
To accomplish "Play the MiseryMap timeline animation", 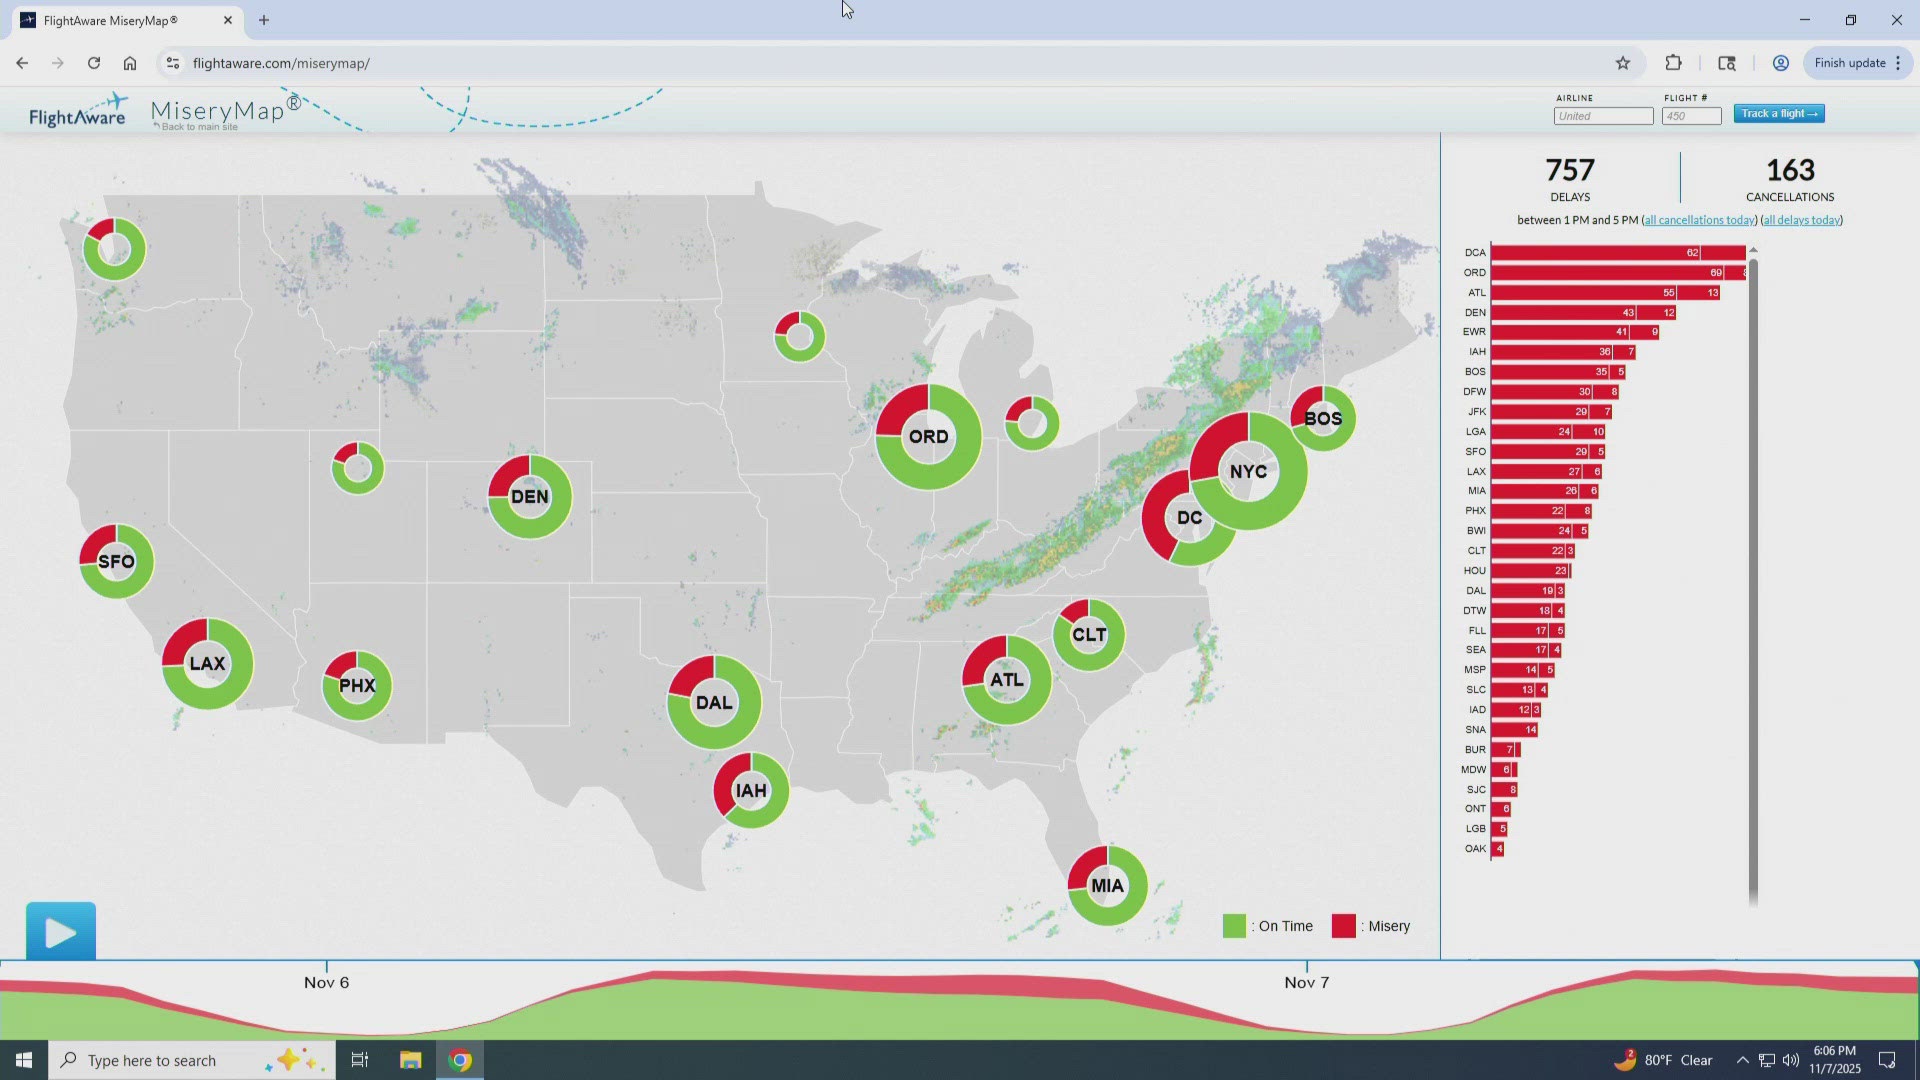I will click(x=61, y=932).
